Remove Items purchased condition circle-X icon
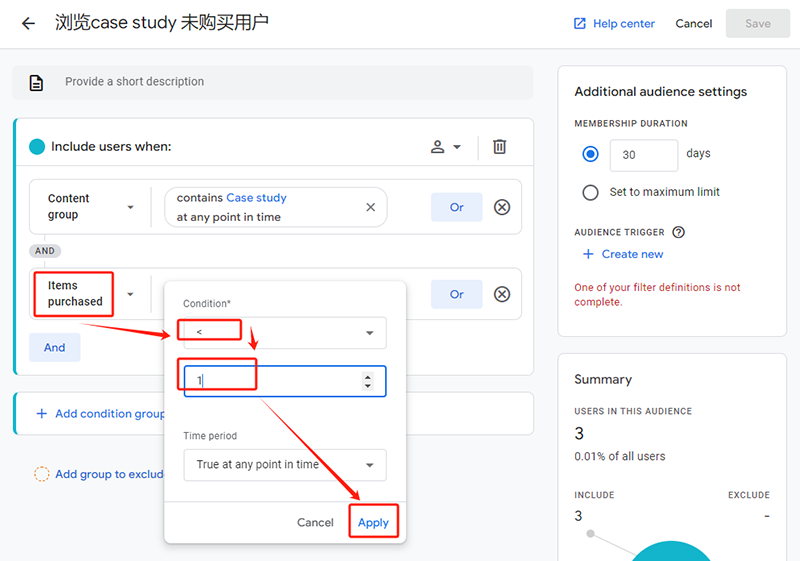 pyautogui.click(x=502, y=294)
